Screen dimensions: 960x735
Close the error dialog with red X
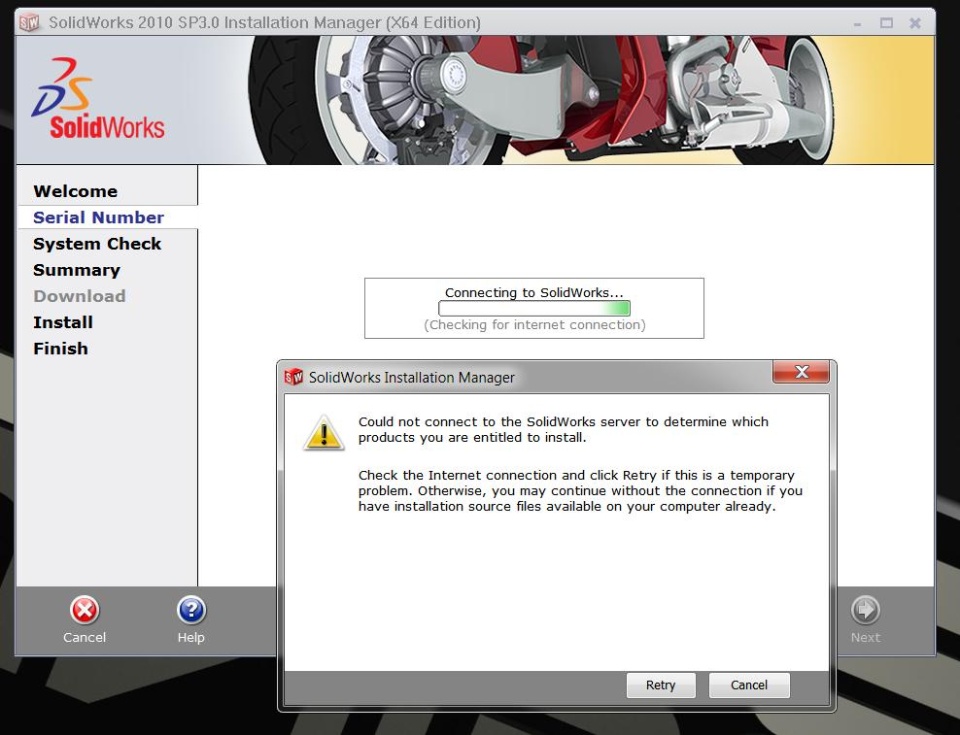coord(801,372)
